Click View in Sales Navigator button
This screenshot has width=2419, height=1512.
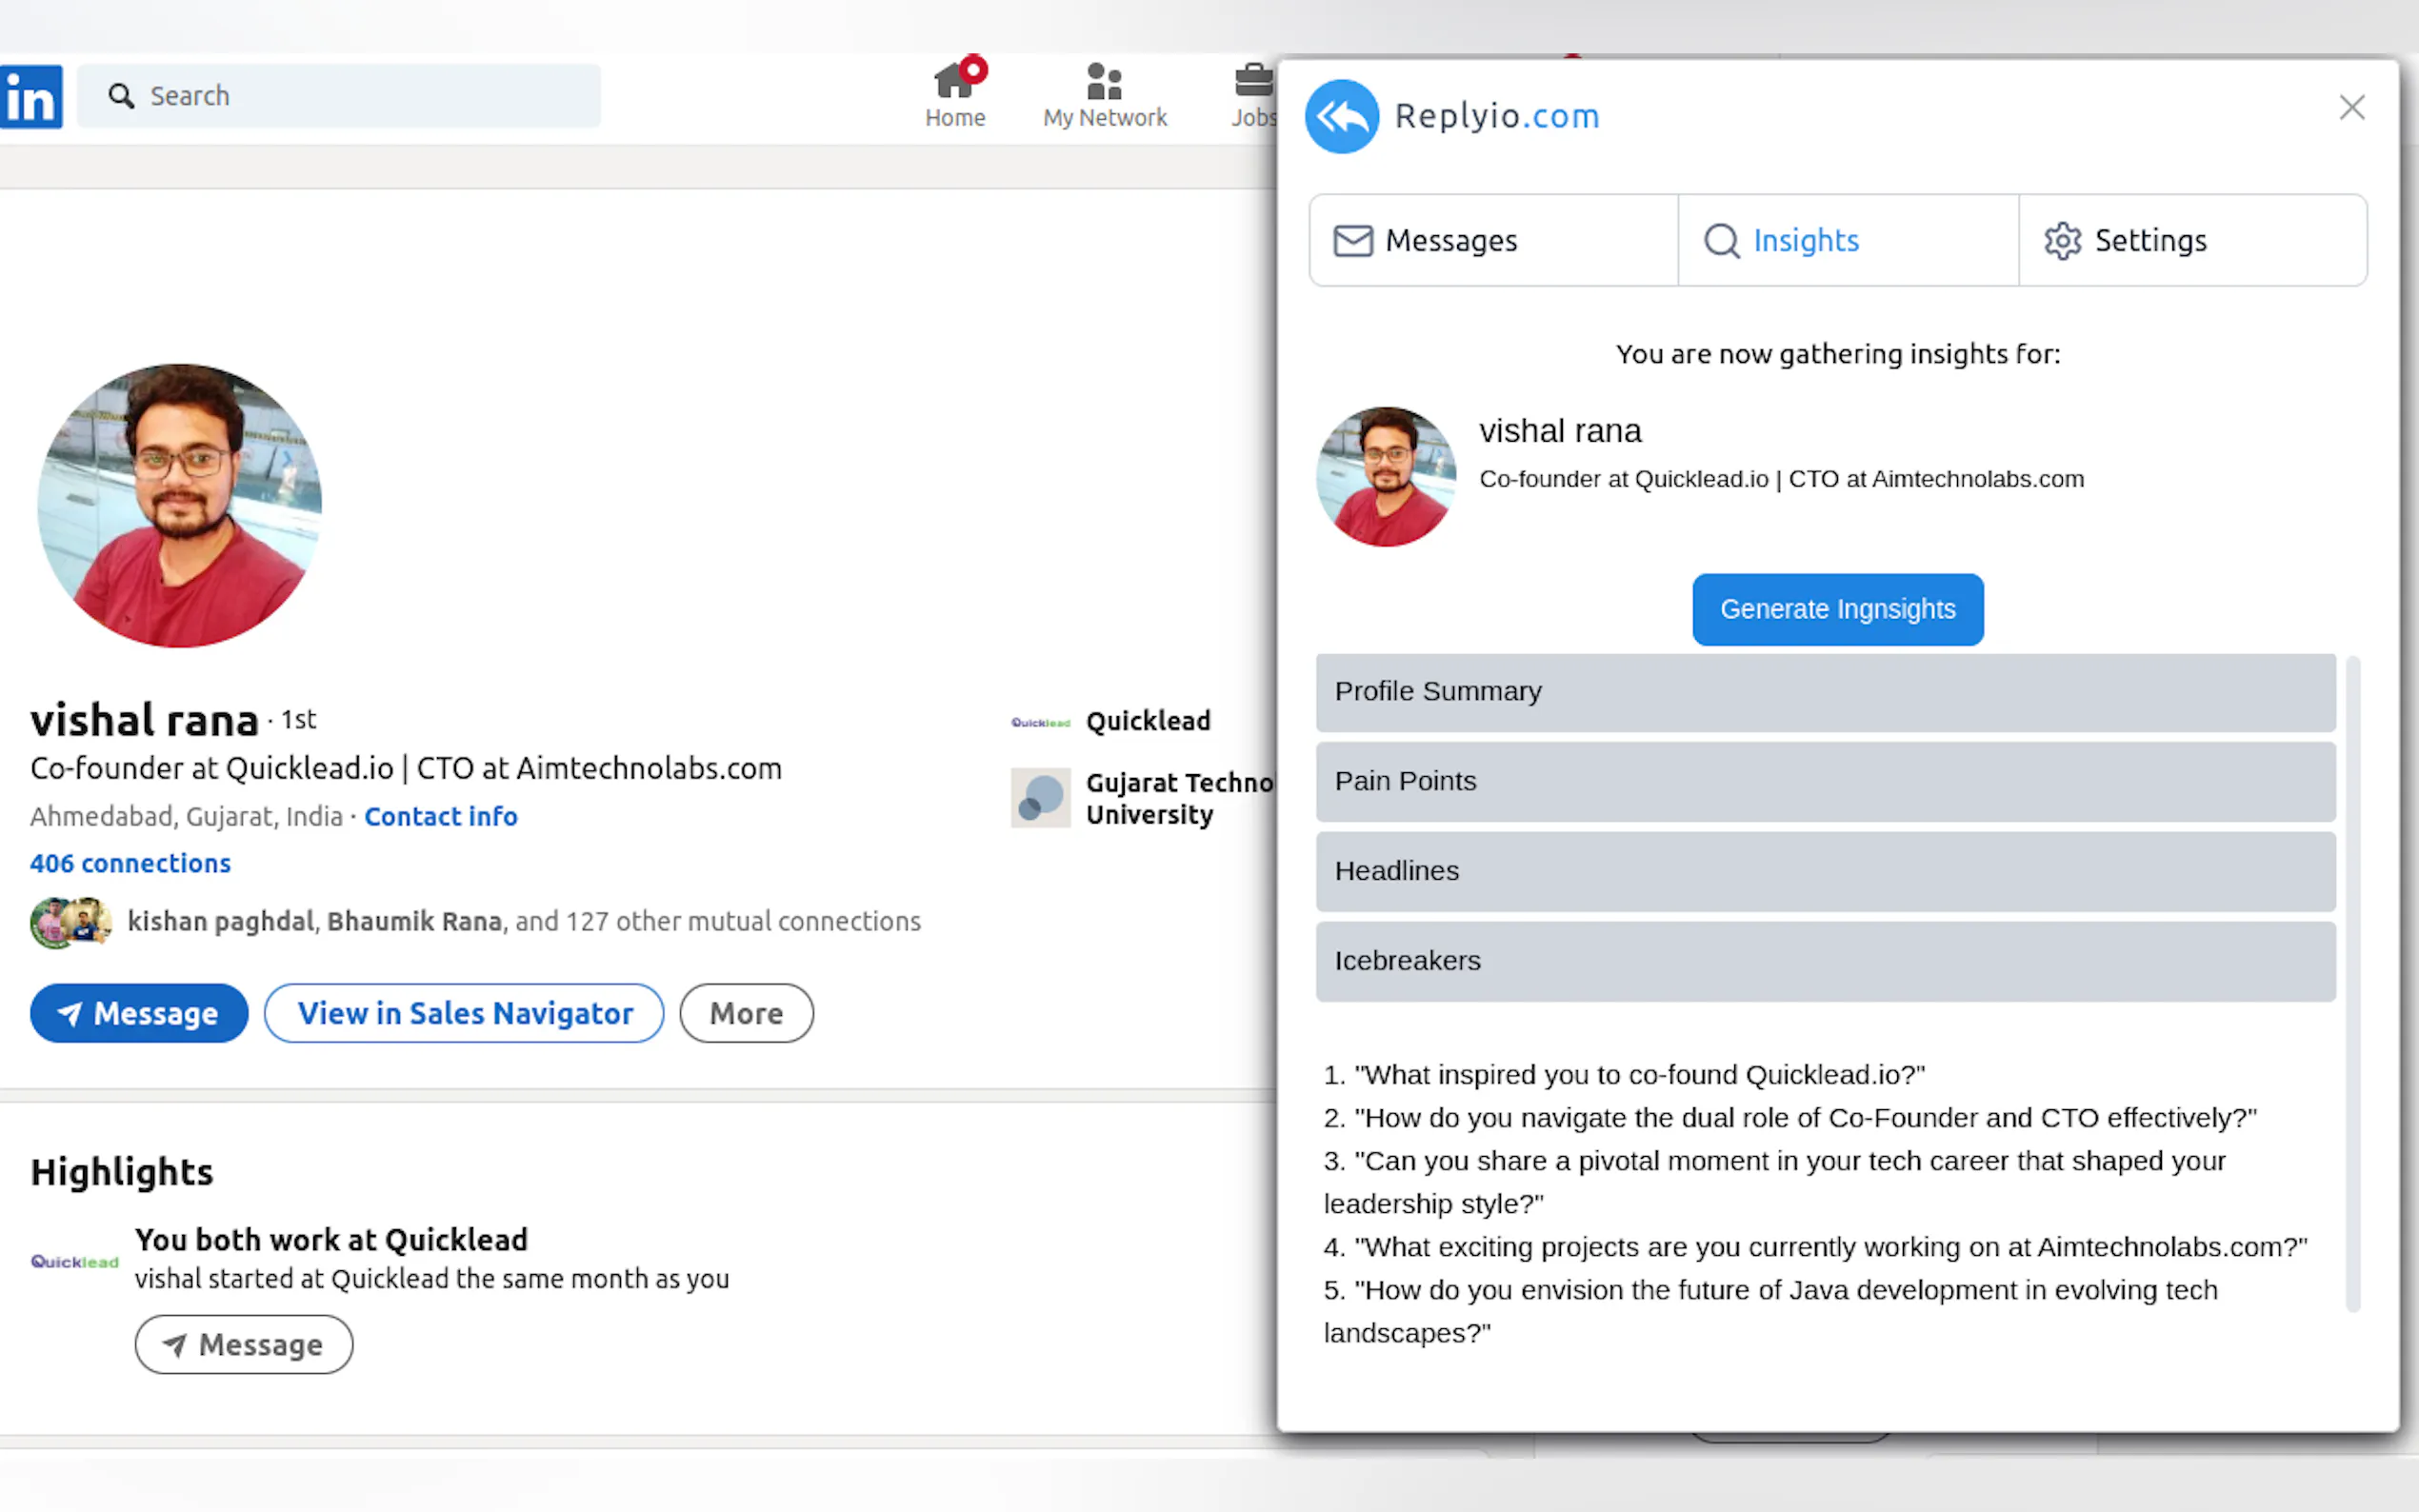pyautogui.click(x=464, y=1013)
